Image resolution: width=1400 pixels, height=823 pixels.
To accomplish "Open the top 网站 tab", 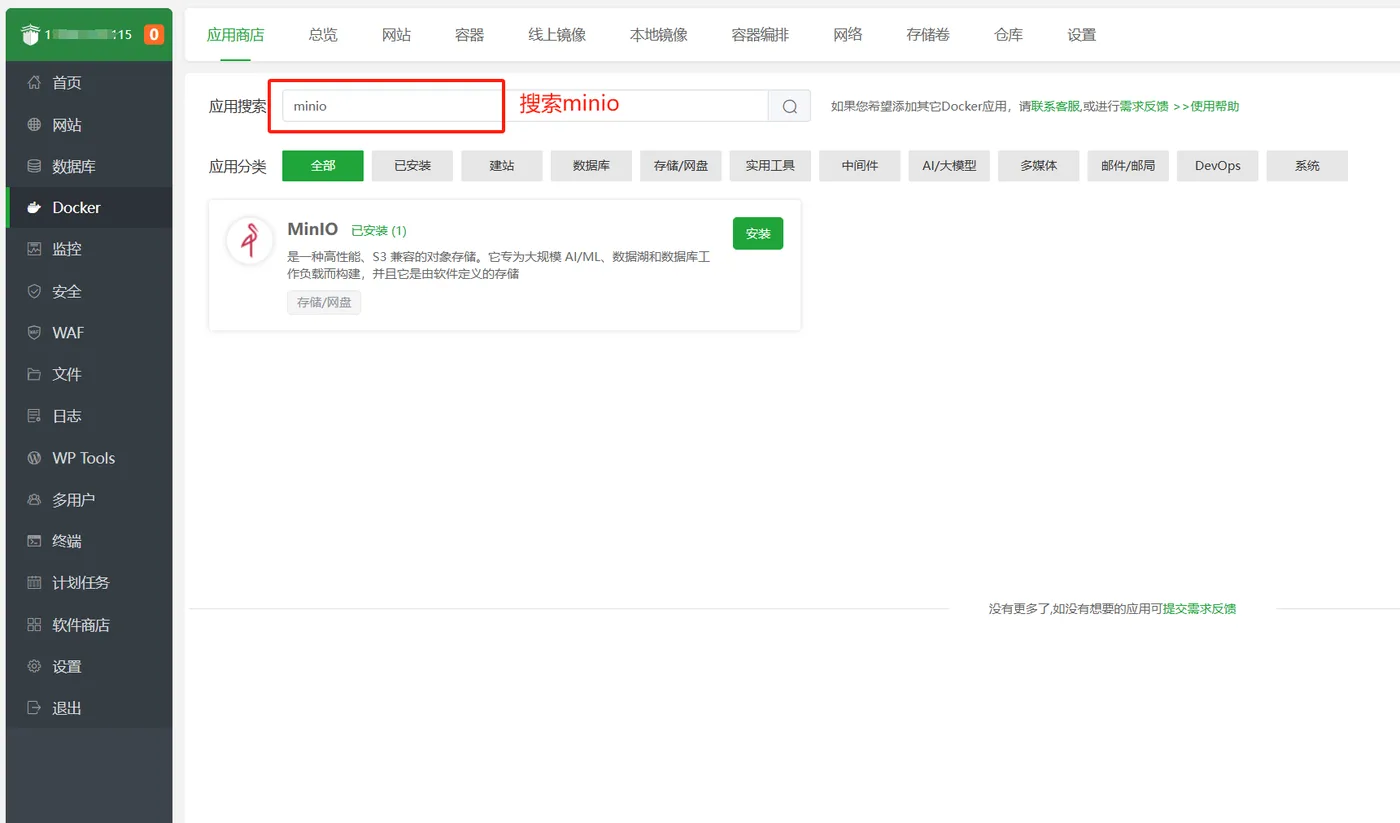I will click(396, 35).
